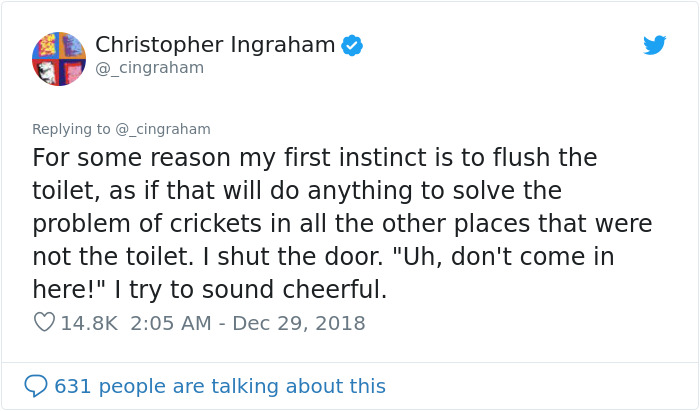The image size is (700, 411).
Task: Click the Twitter bird logo
Action: 654,46
